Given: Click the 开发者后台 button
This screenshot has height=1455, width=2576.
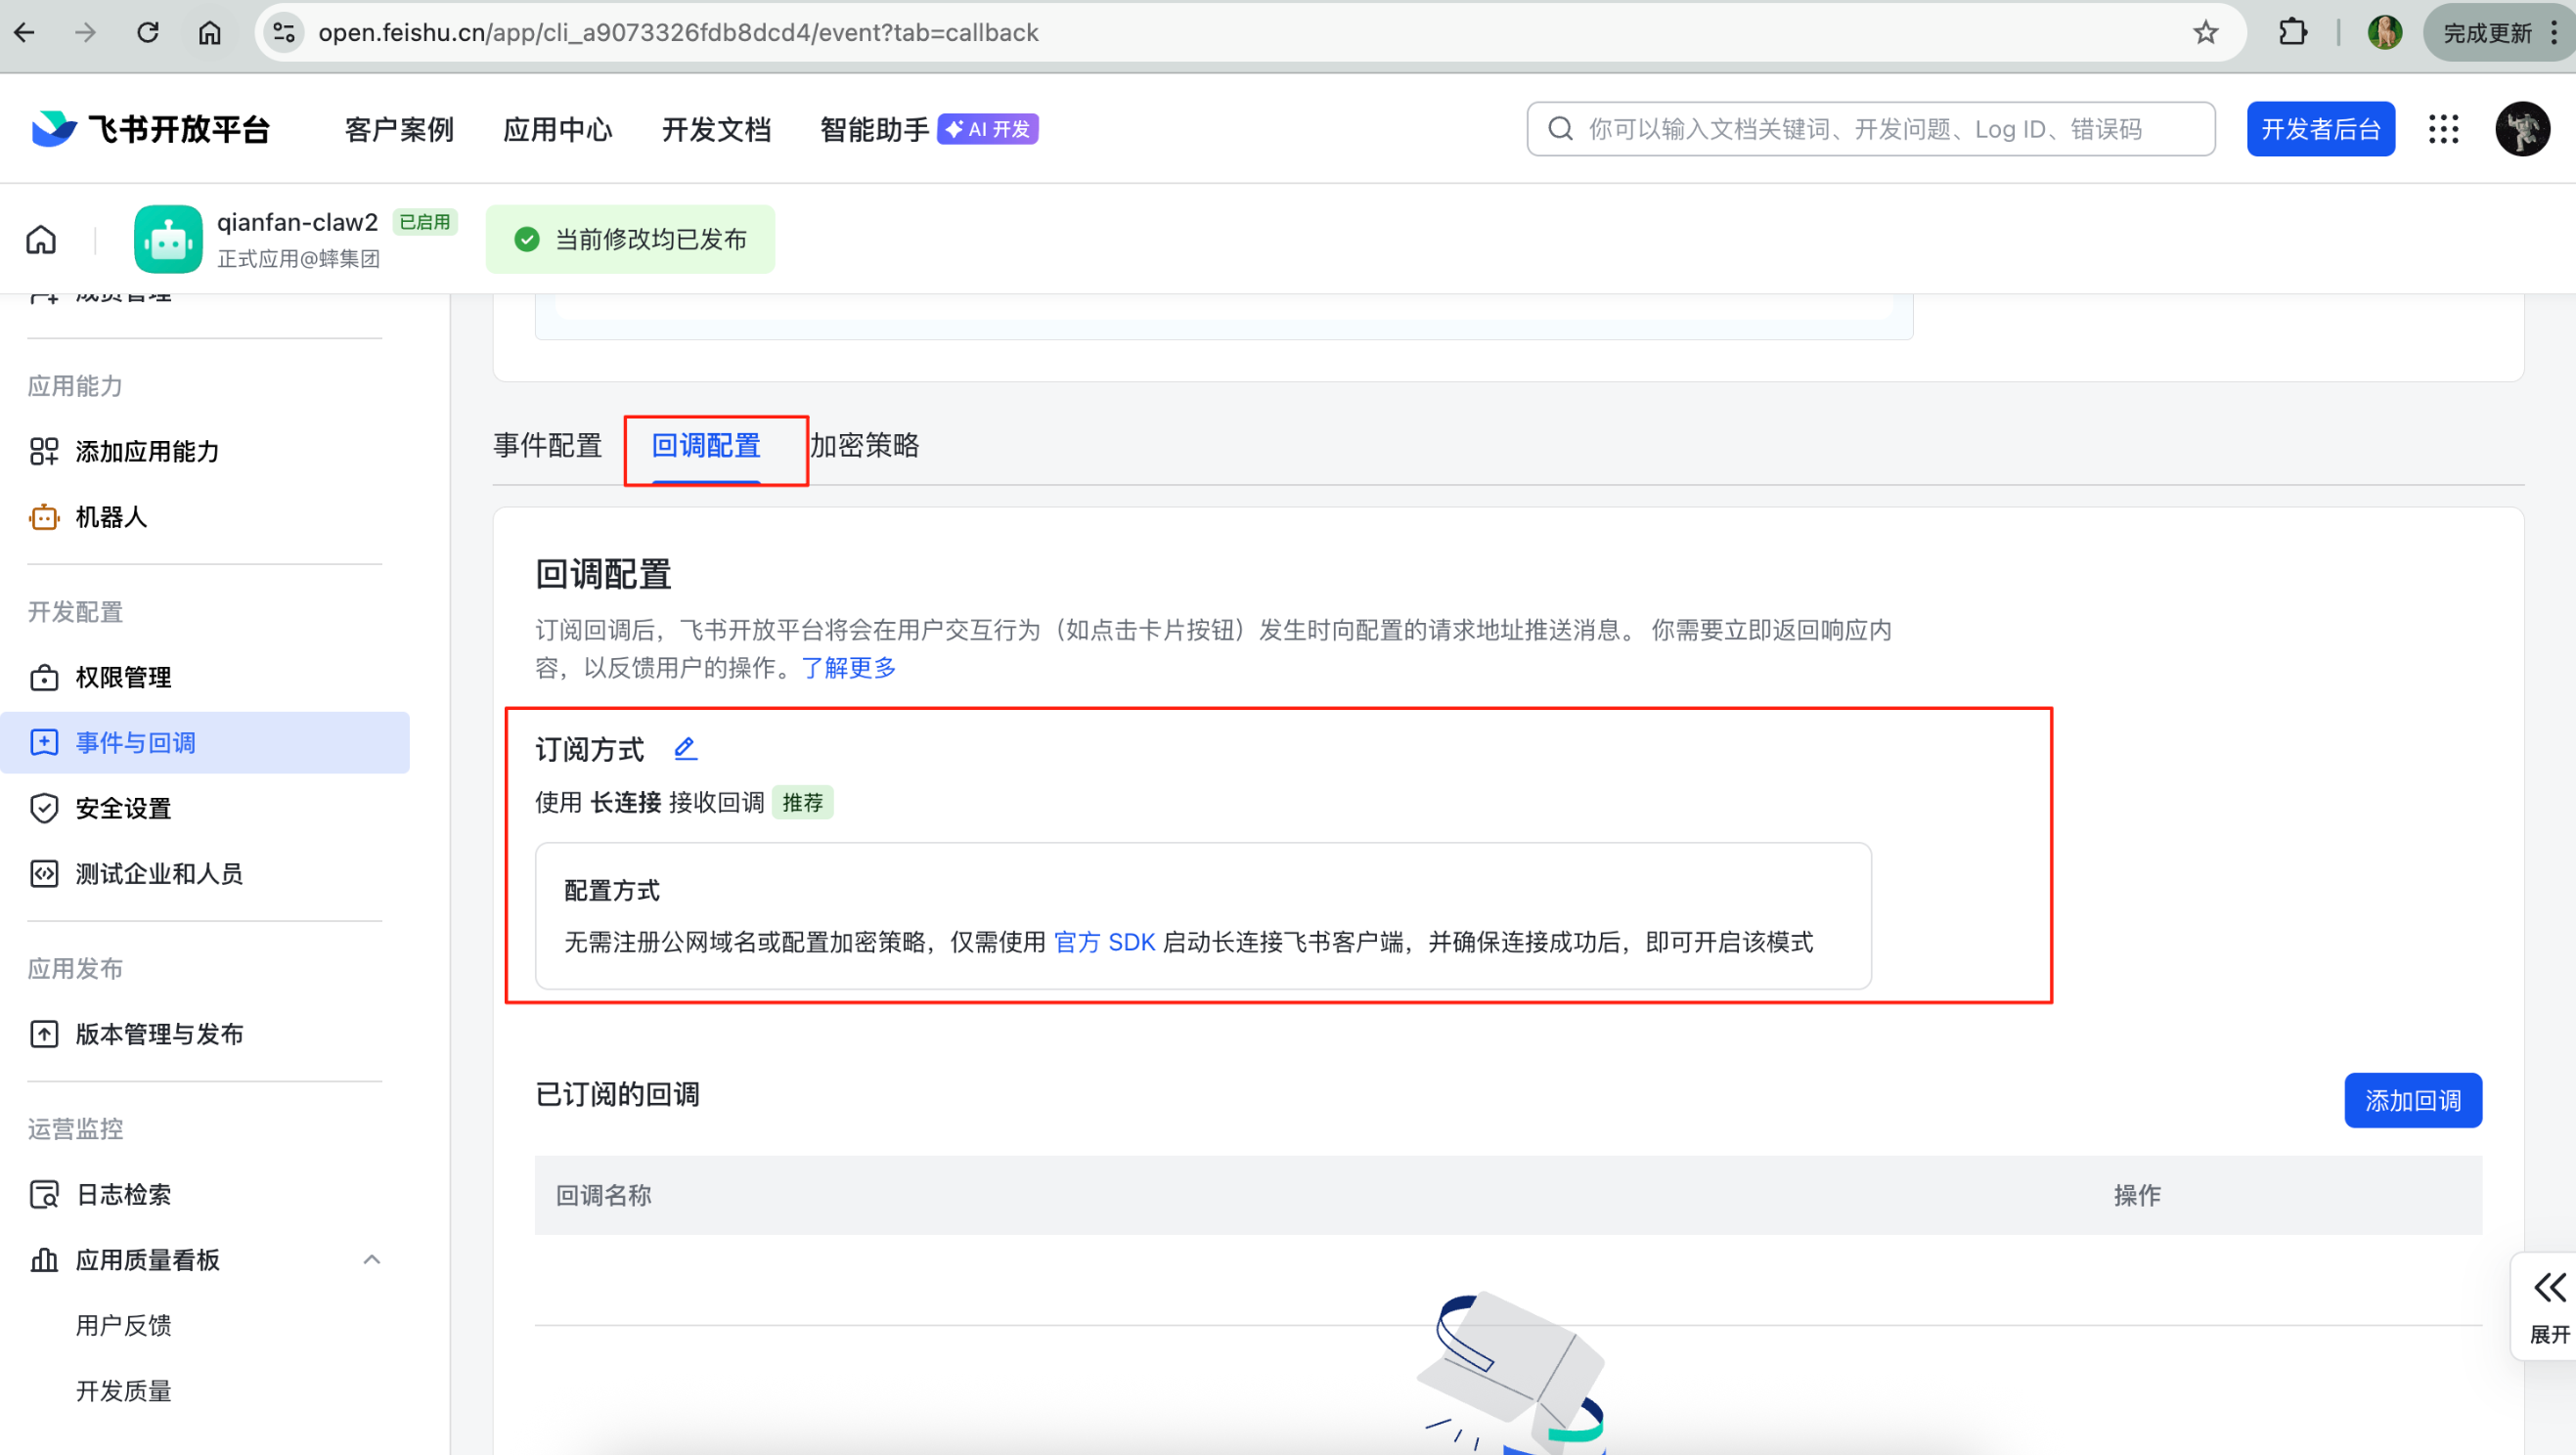Looking at the screenshot, I should pyautogui.click(x=2320, y=129).
